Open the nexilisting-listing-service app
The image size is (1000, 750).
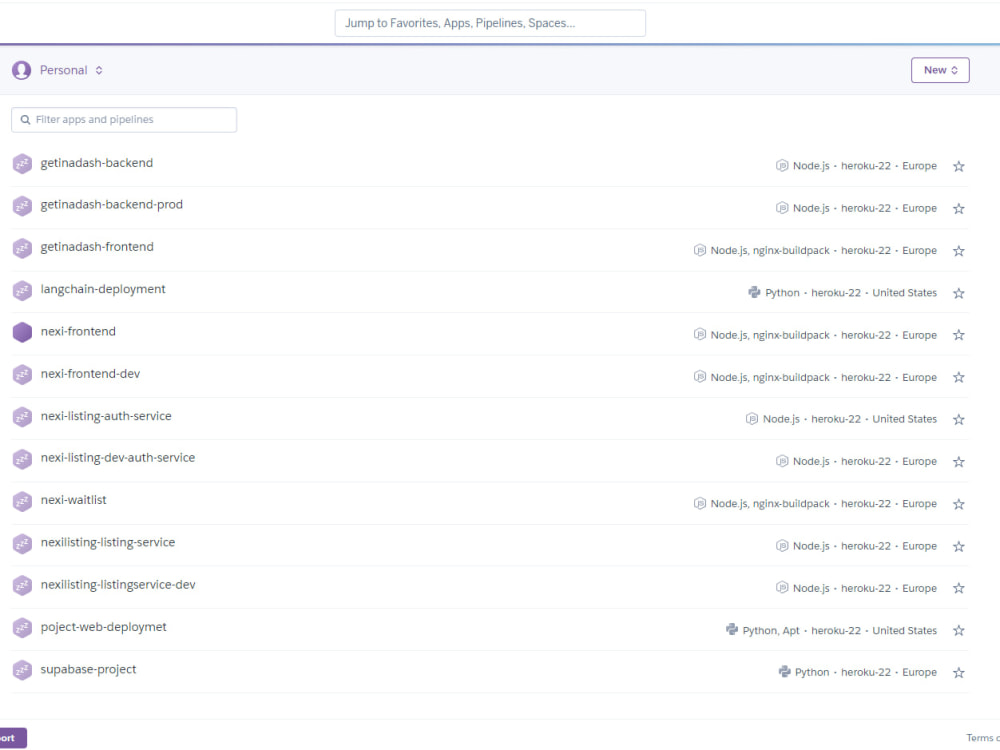coord(108,543)
